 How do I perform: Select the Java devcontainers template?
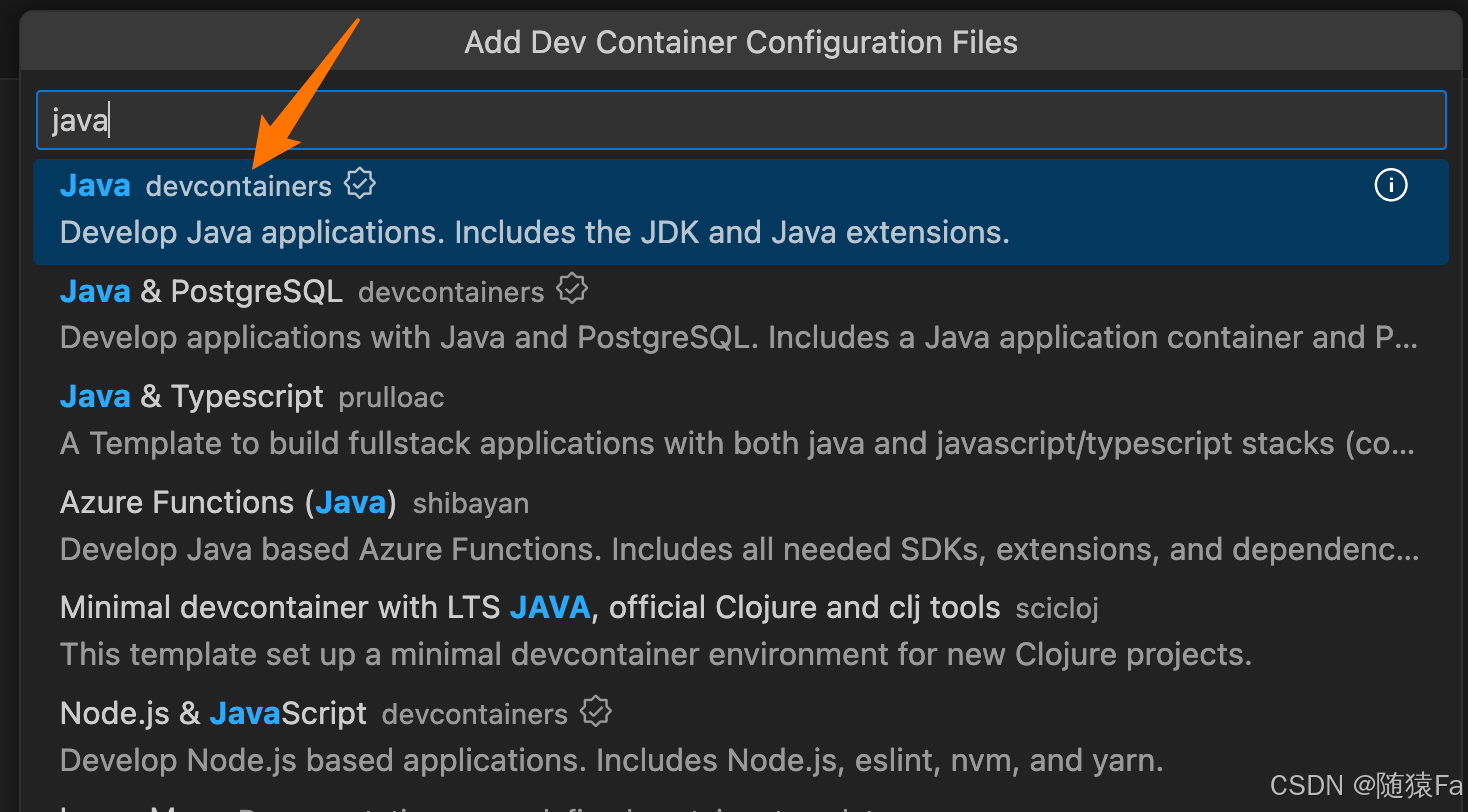741,211
